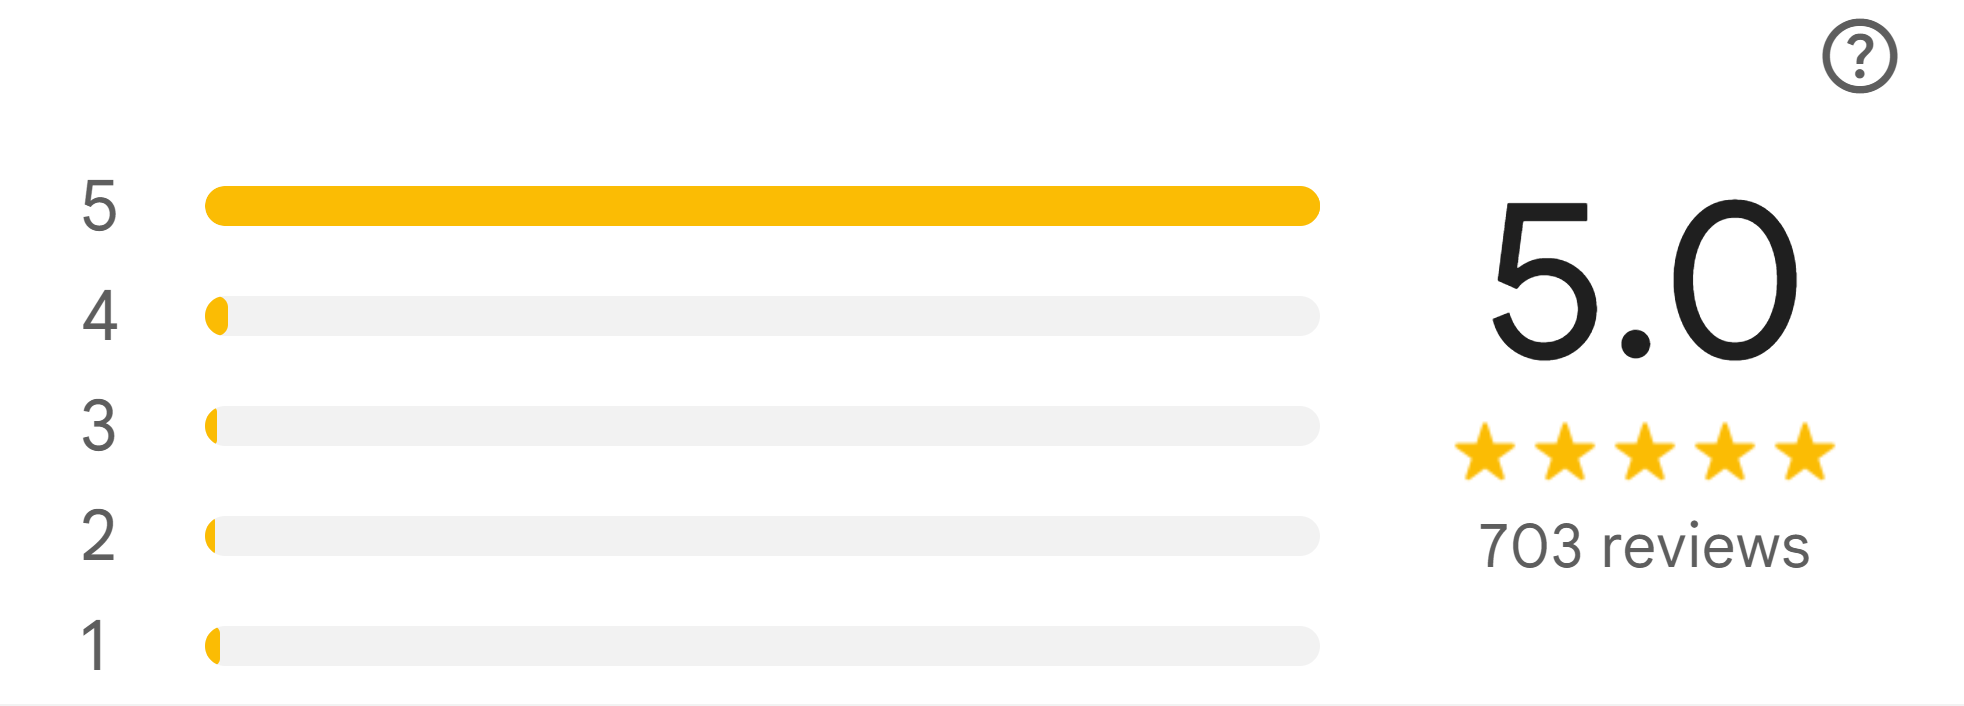Click the number 5 rating label
Screen dimensions: 1964x706
[x=99, y=206]
